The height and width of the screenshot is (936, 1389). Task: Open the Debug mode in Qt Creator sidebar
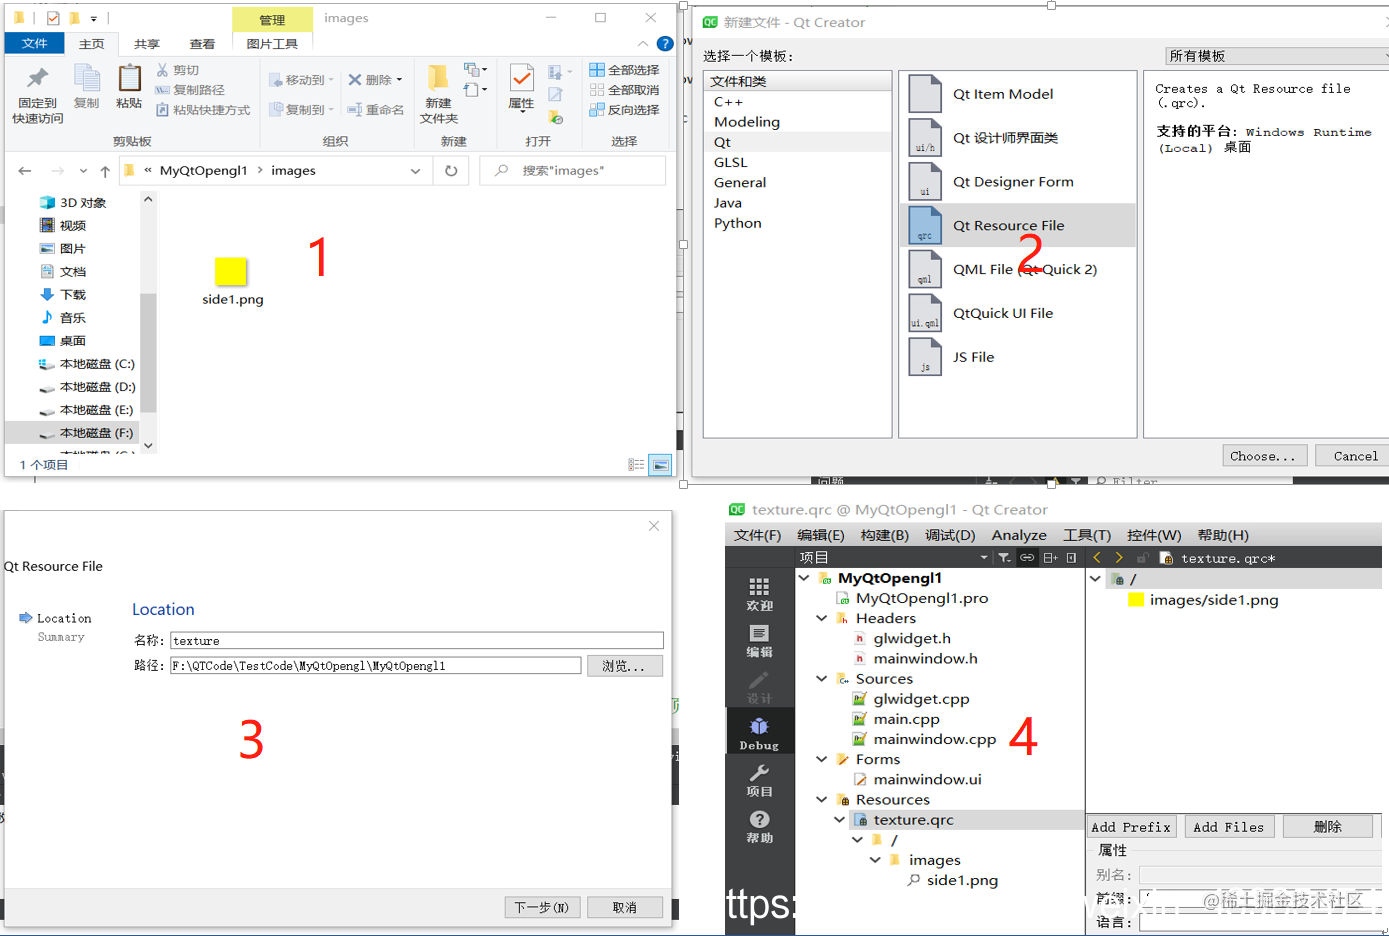759,732
